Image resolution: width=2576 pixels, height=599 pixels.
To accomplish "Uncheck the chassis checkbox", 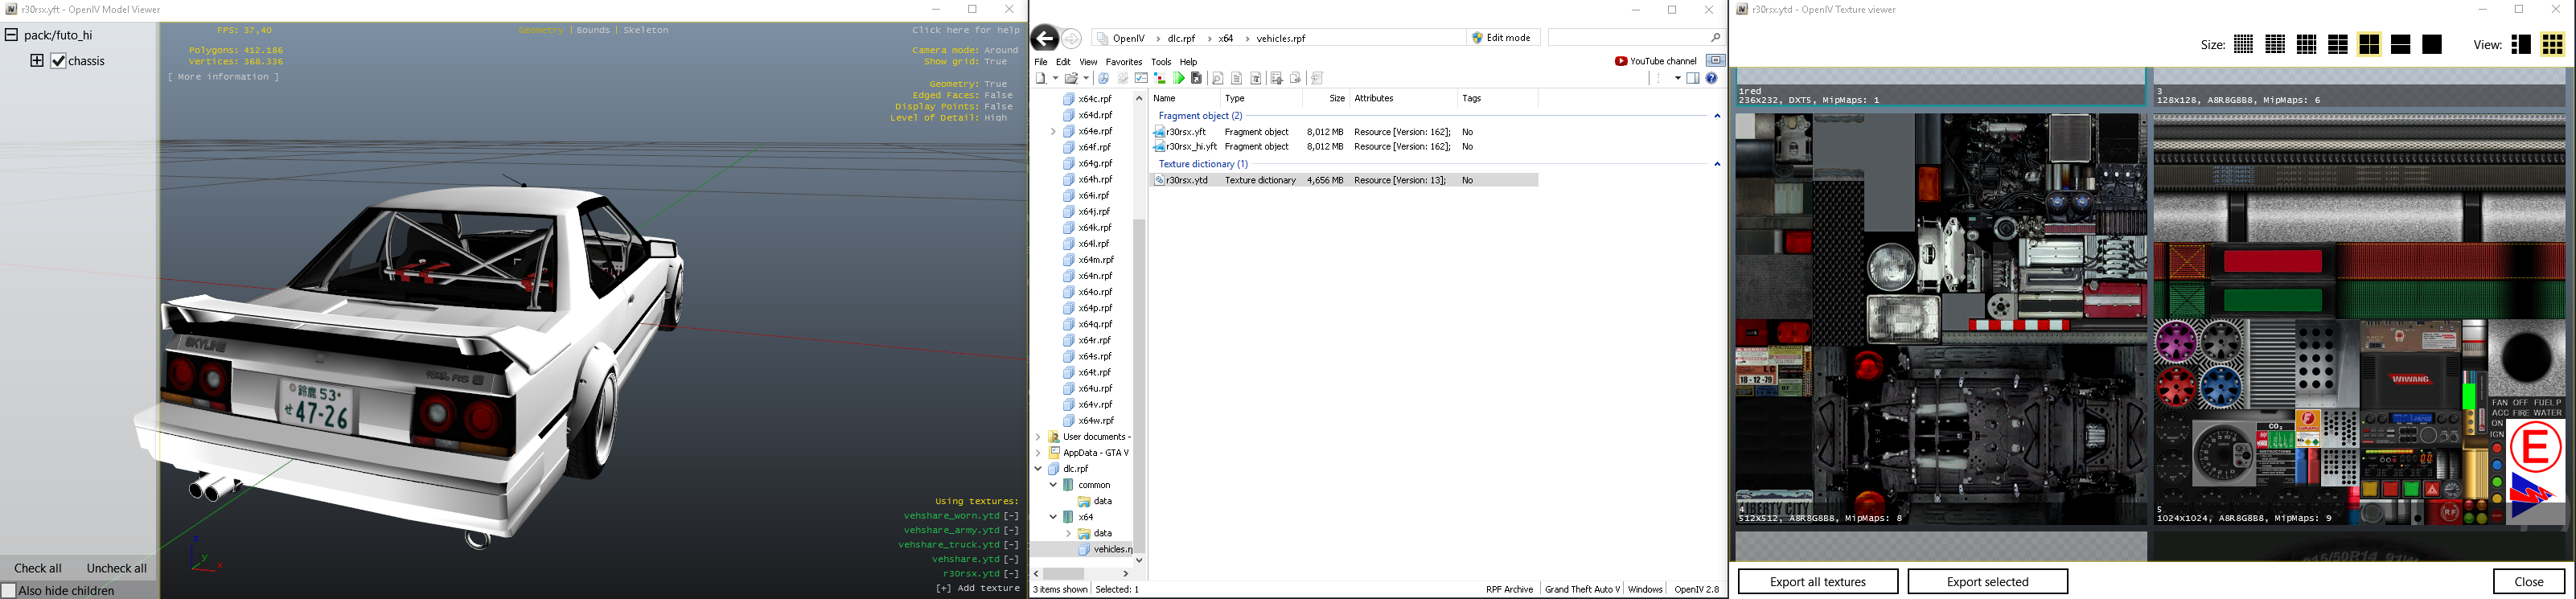I will pyautogui.click(x=59, y=61).
